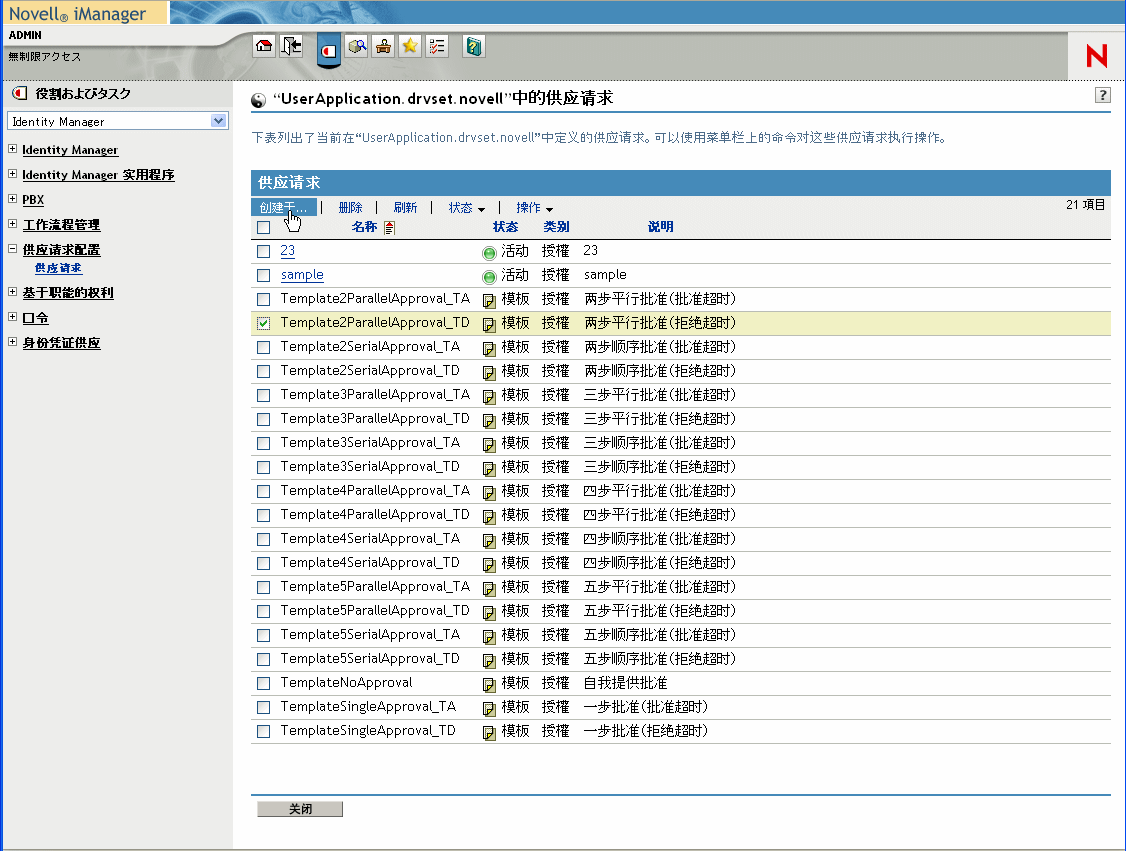Open the 操作 dropdown menu
Screen dimensions: 1126x851
click(534, 208)
